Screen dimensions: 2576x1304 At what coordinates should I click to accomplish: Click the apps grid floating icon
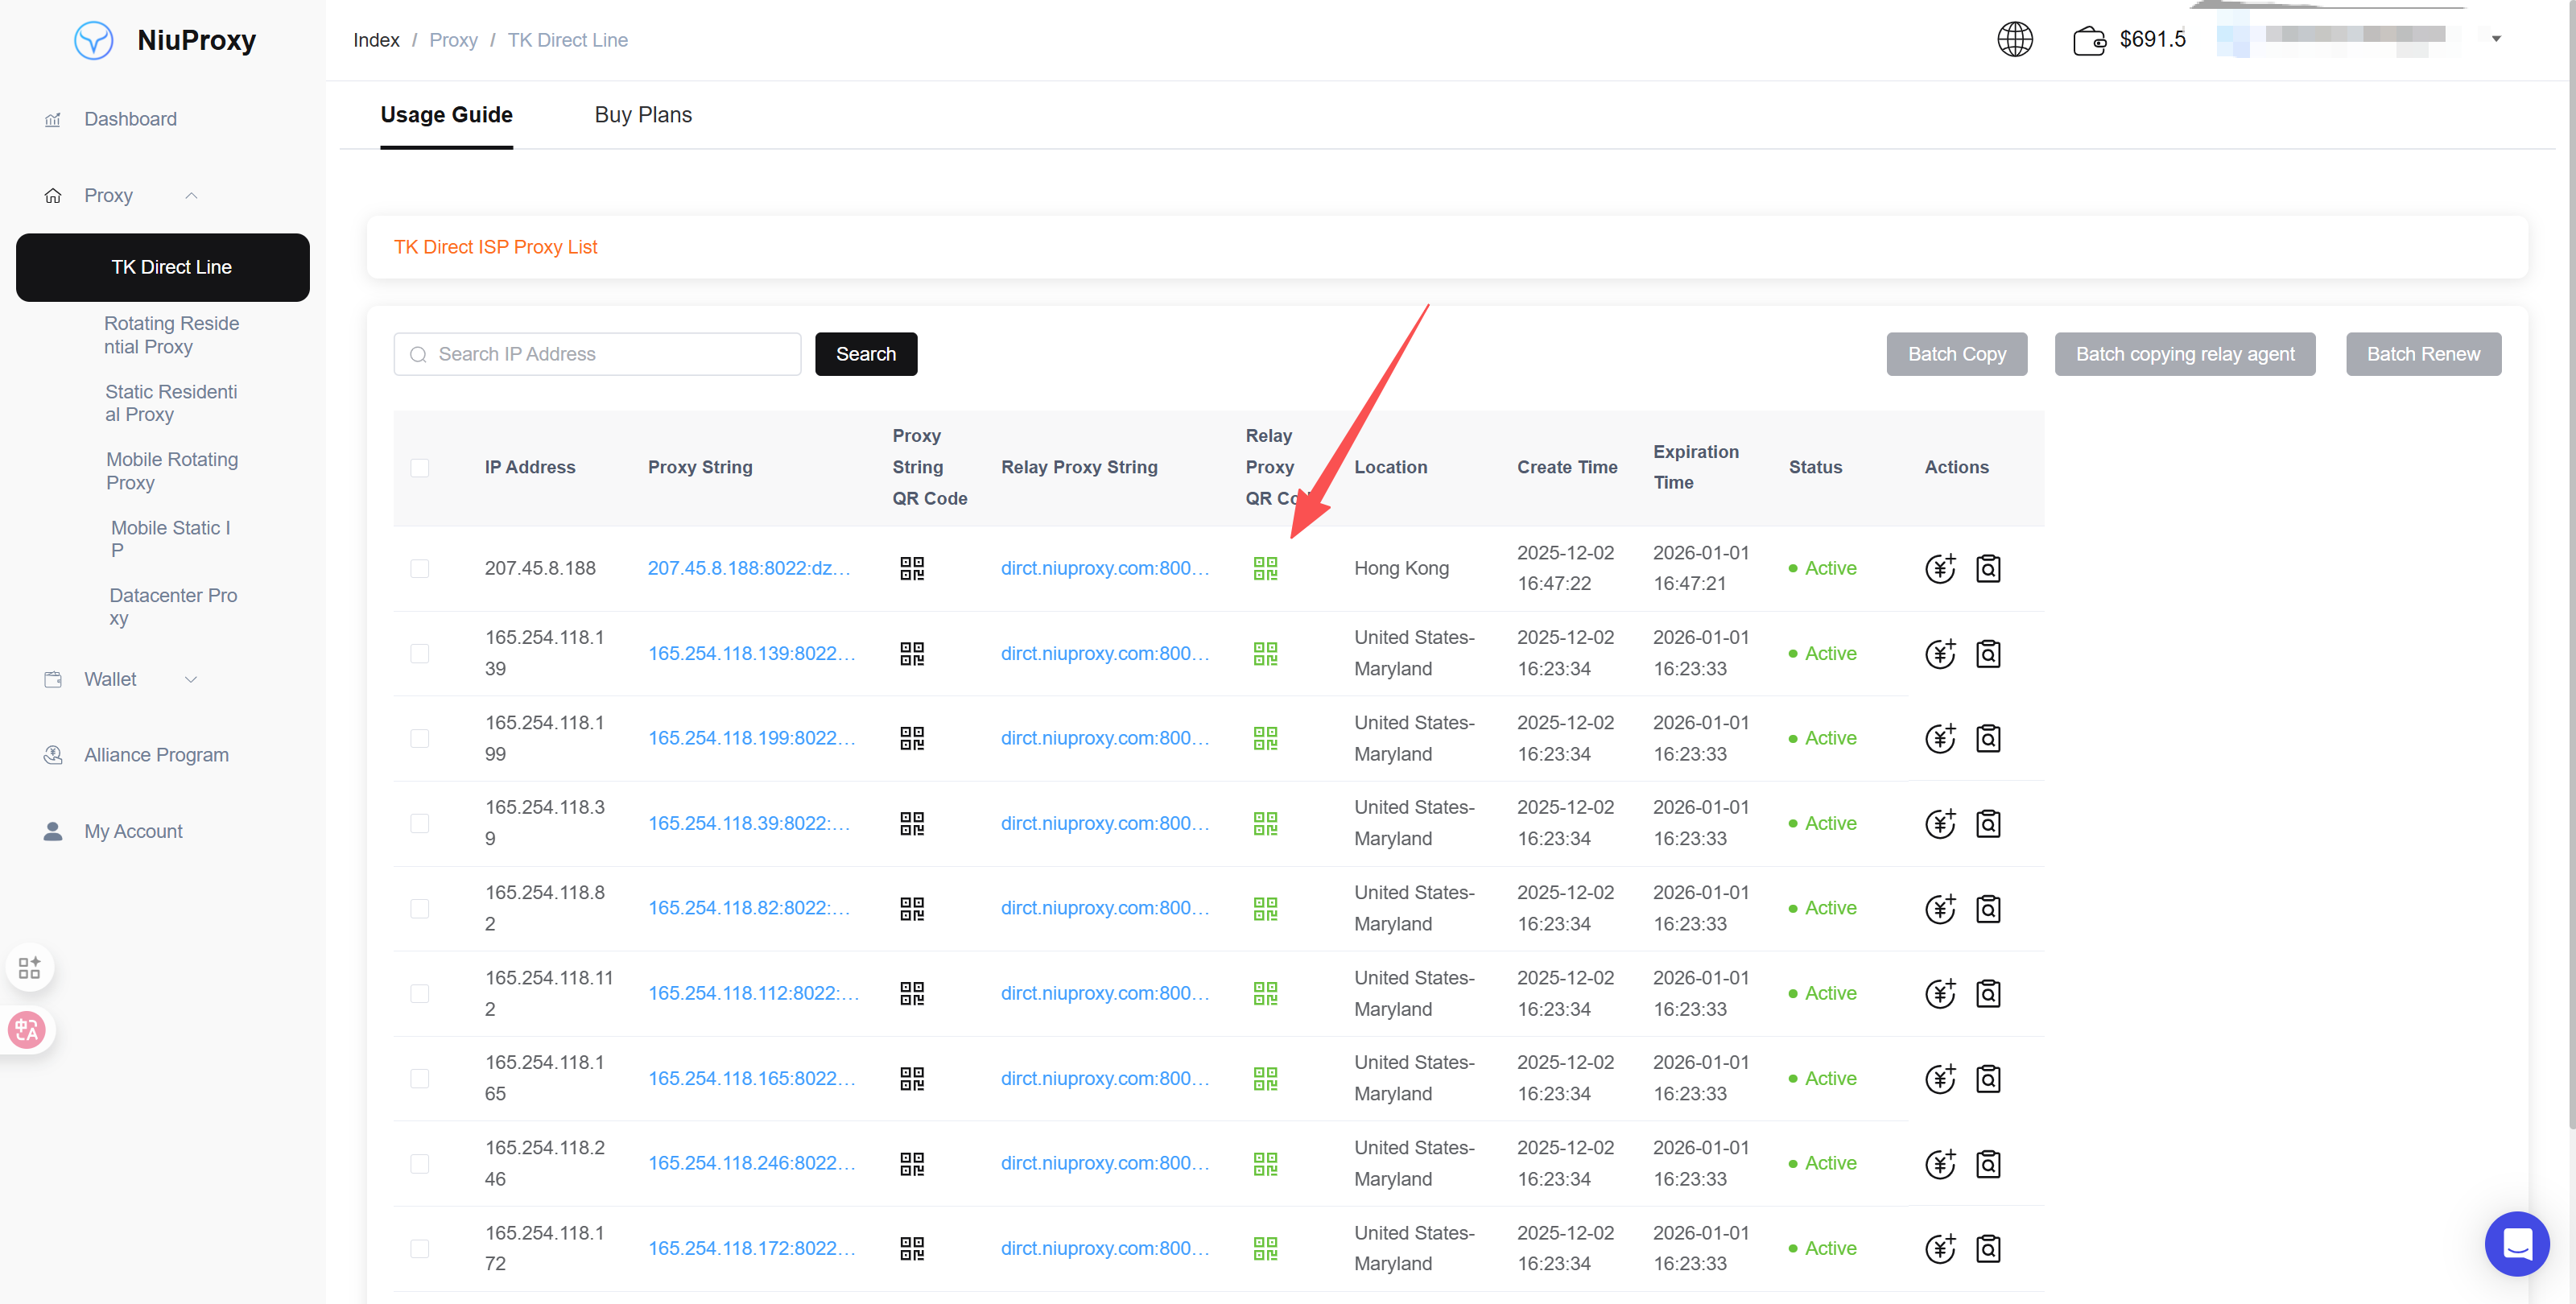(29, 967)
